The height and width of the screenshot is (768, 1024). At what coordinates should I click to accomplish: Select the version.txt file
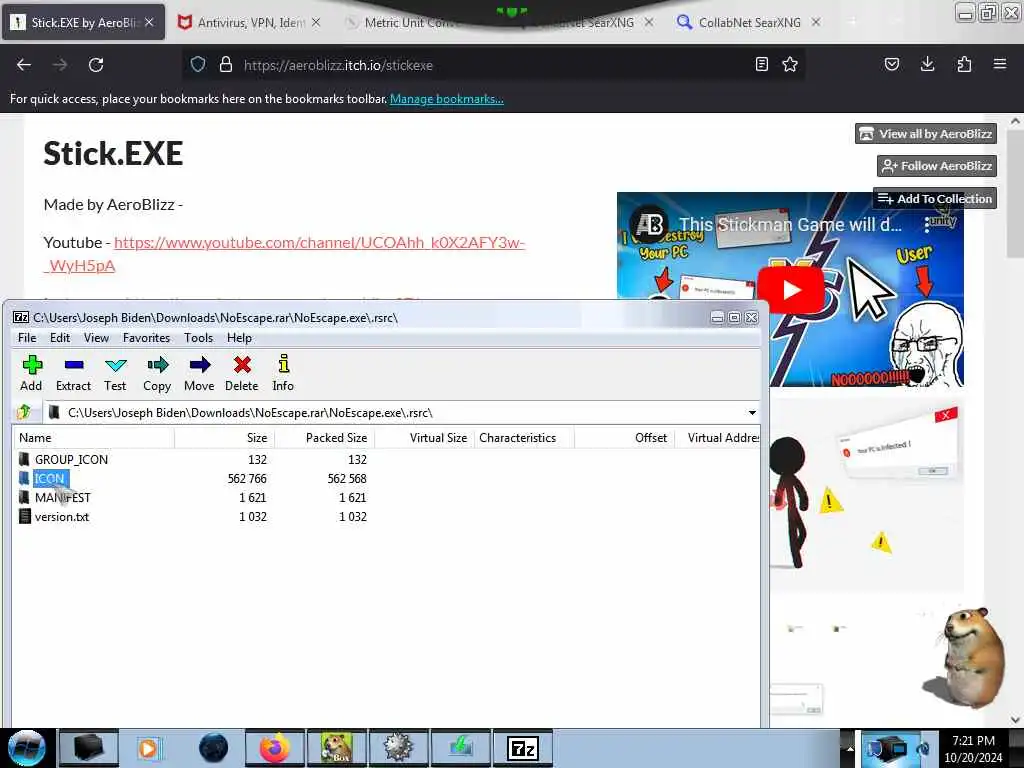coord(54,517)
